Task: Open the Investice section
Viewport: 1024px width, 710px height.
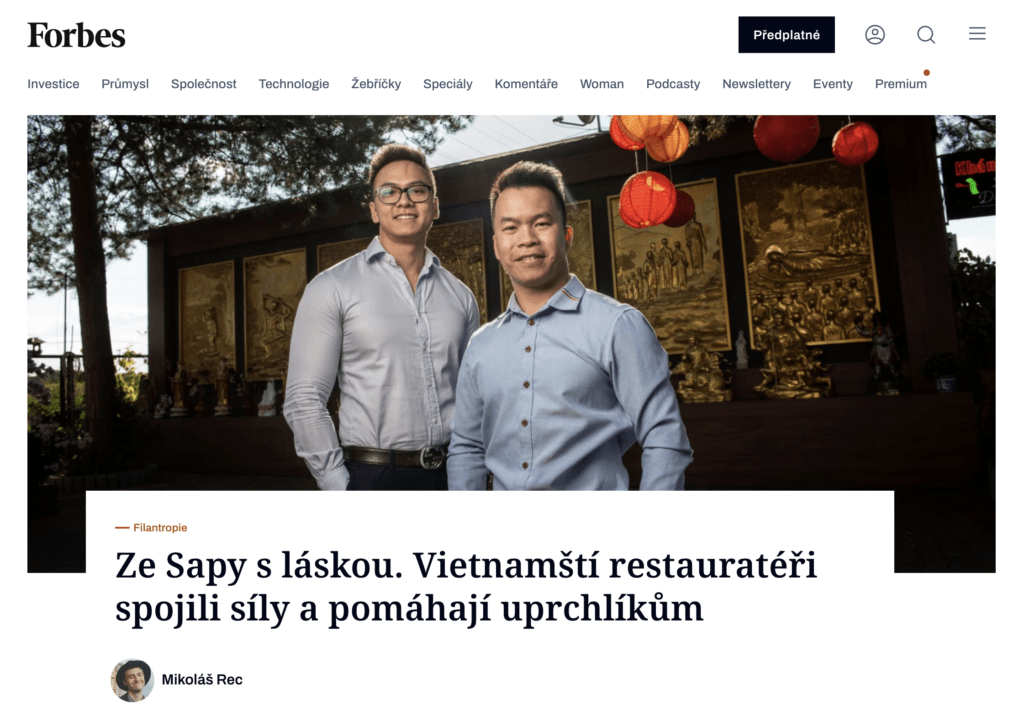Action: tap(53, 84)
